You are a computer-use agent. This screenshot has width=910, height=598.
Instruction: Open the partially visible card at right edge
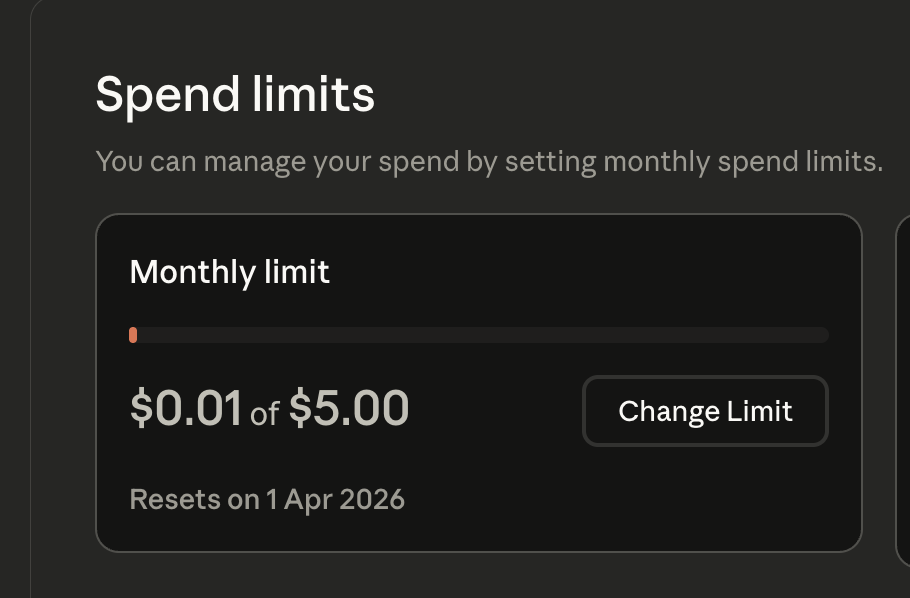pos(902,380)
